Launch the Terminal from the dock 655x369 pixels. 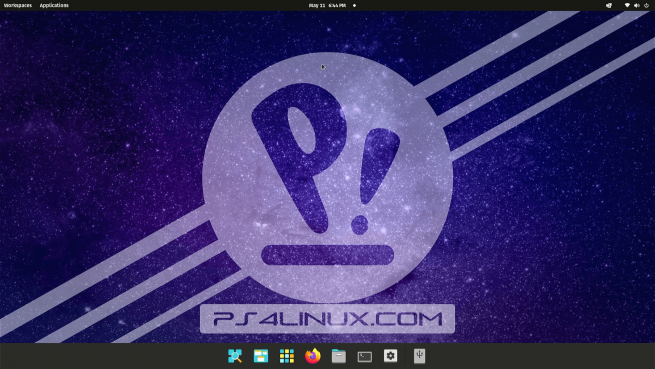click(364, 356)
